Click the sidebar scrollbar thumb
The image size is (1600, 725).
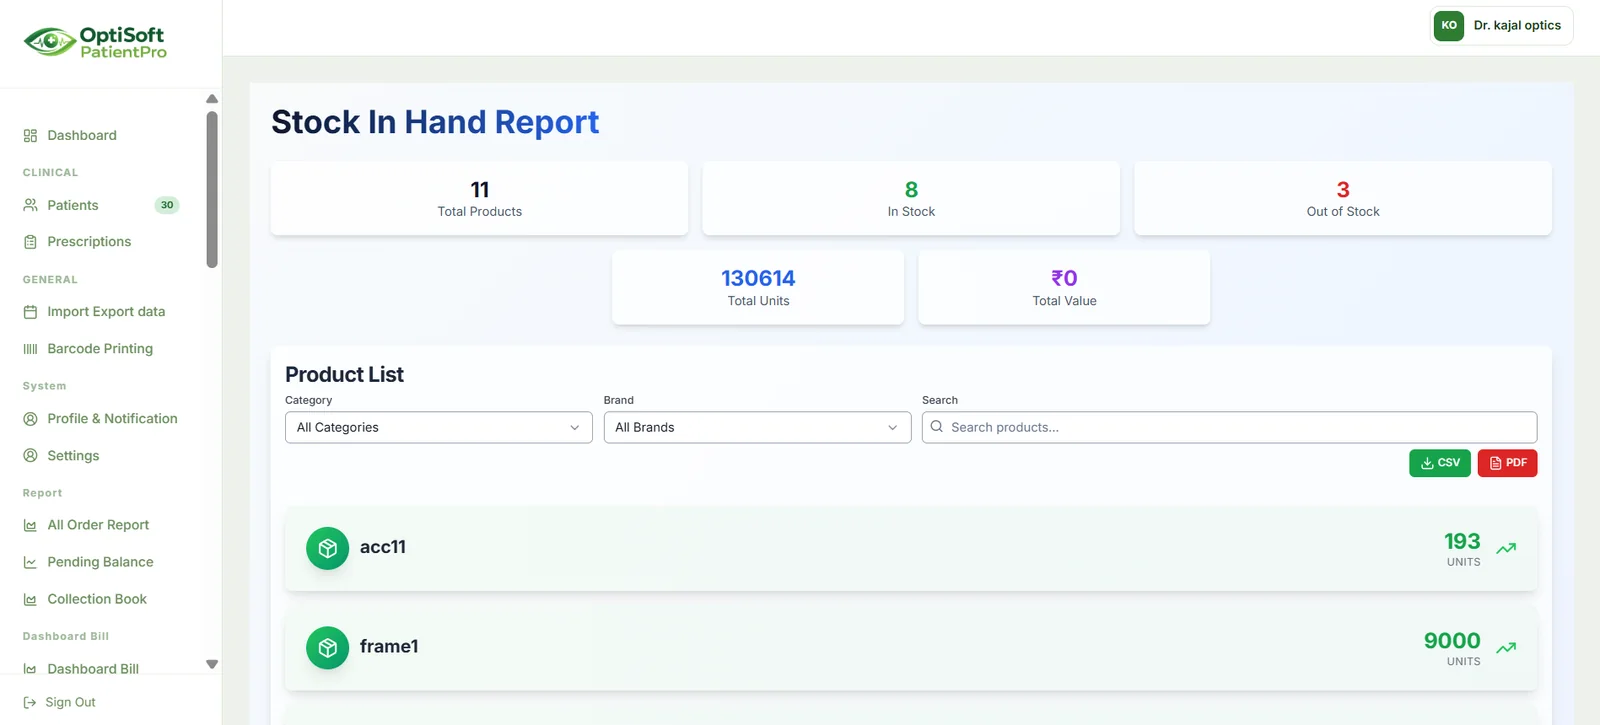tap(212, 189)
